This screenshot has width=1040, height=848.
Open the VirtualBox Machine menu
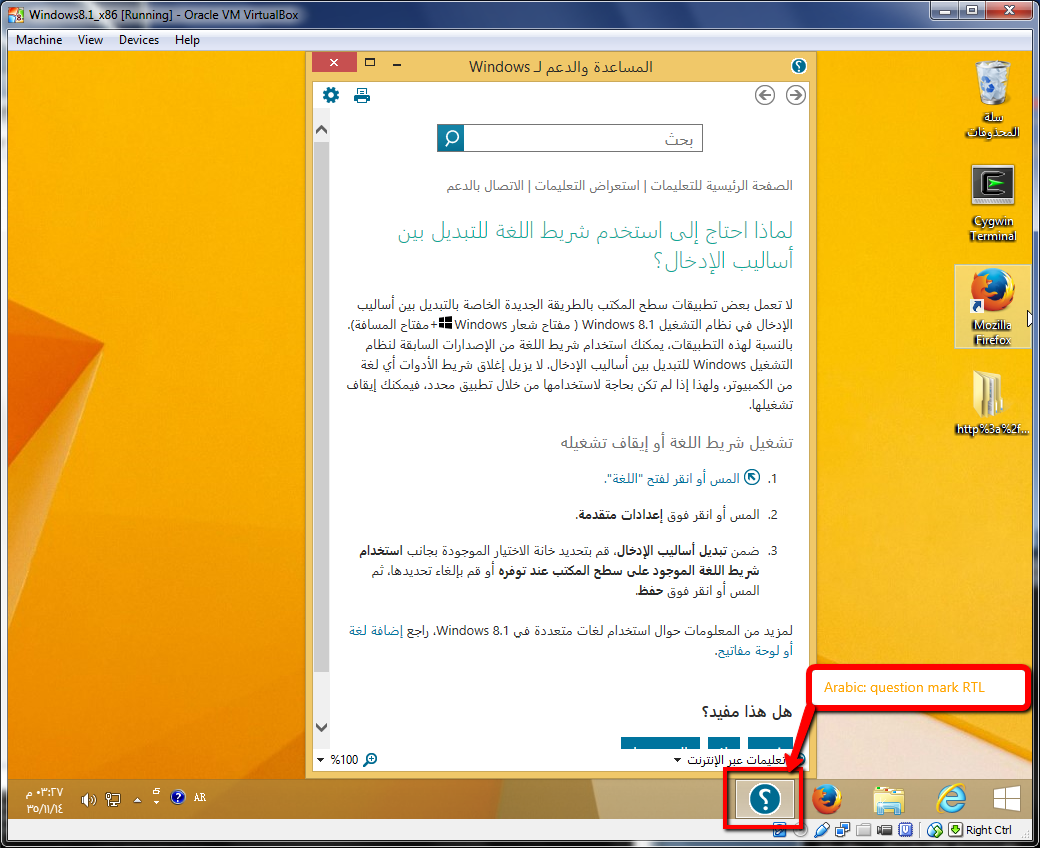[39, 40]
